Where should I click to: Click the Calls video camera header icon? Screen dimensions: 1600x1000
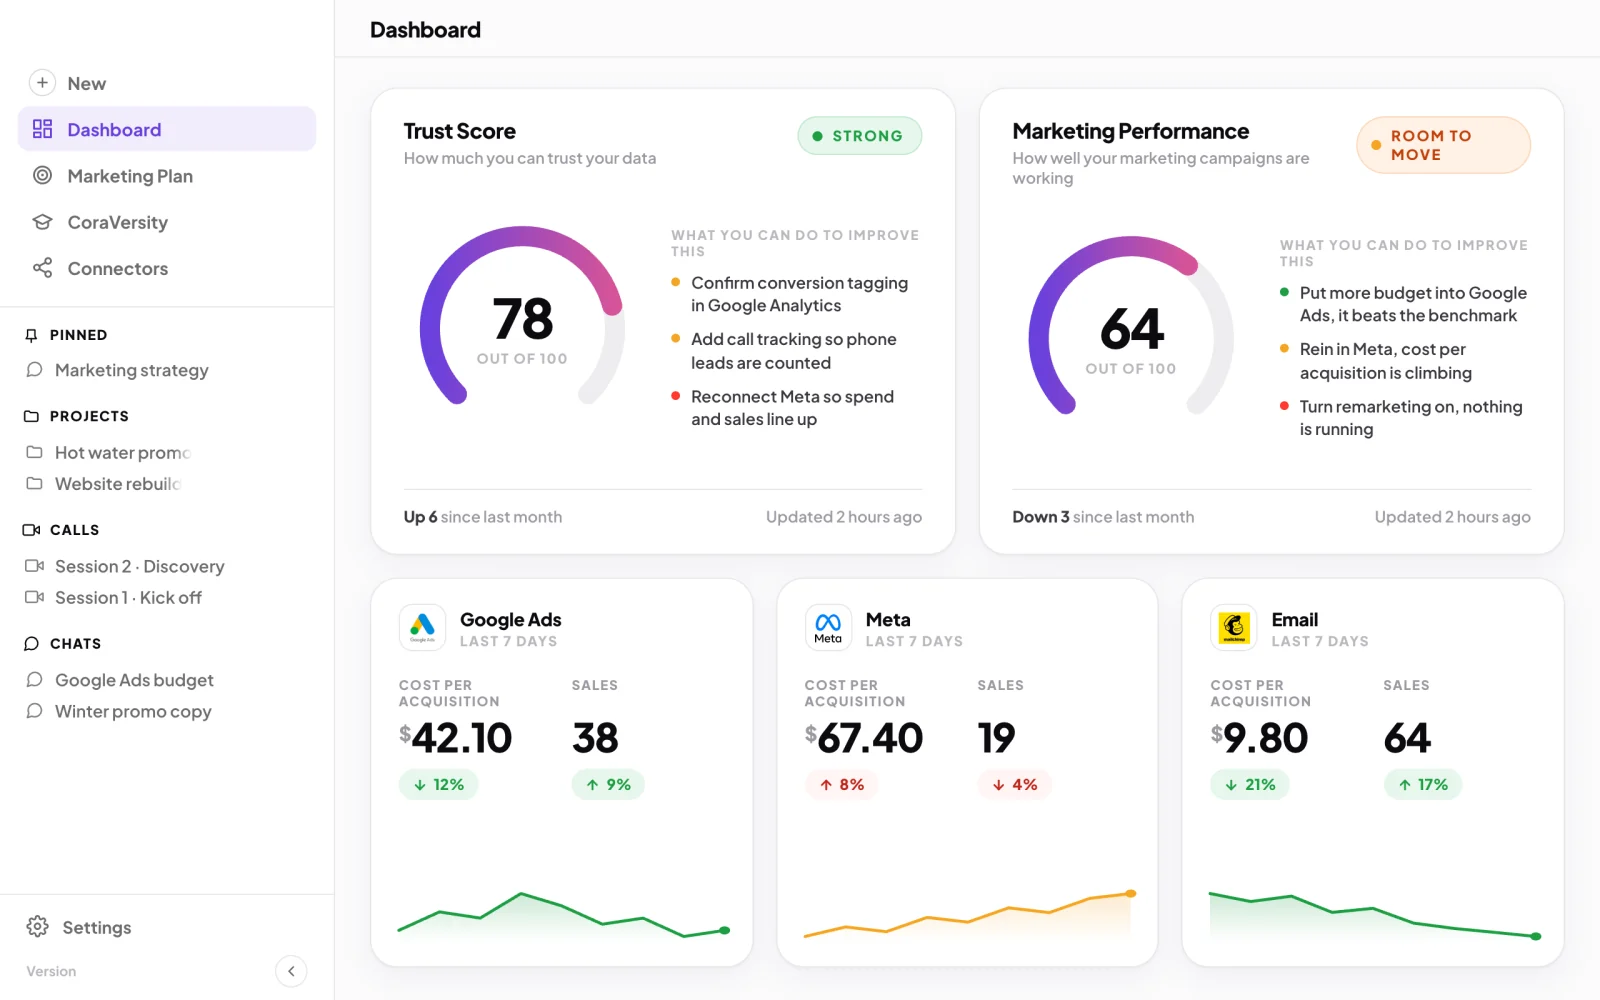[x=31, y=530]
